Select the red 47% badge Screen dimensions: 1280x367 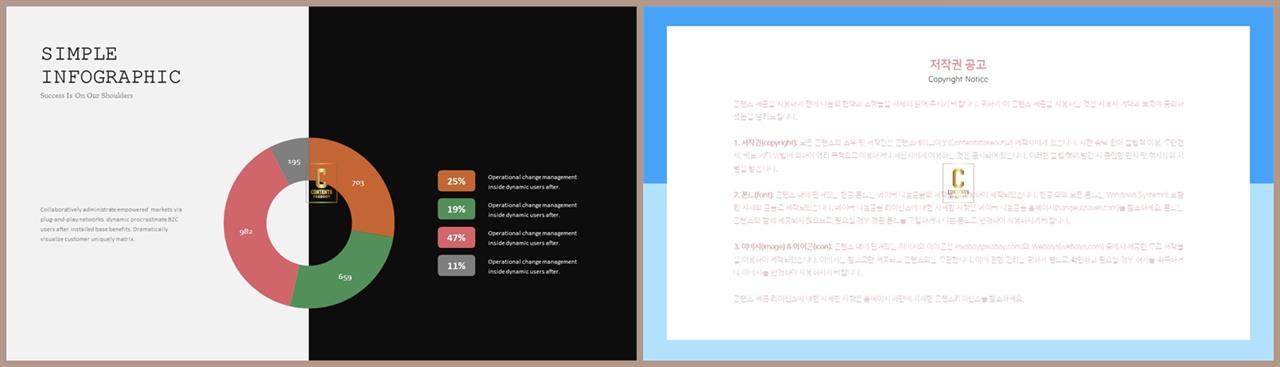pos(456,237)
